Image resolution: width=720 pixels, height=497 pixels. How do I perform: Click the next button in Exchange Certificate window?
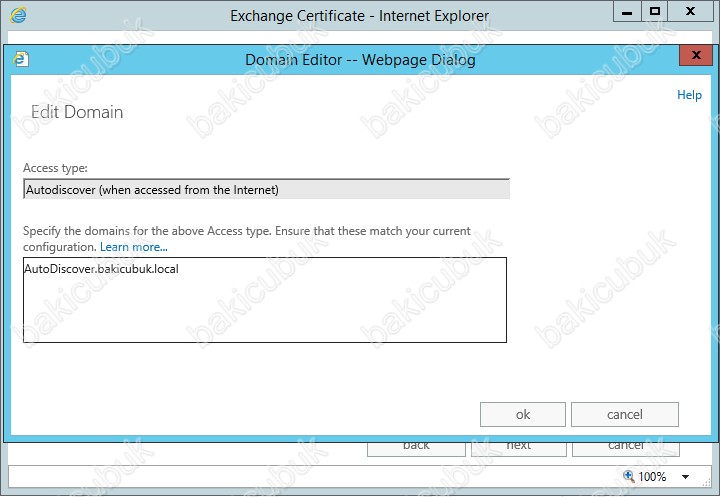coord(518,449)
